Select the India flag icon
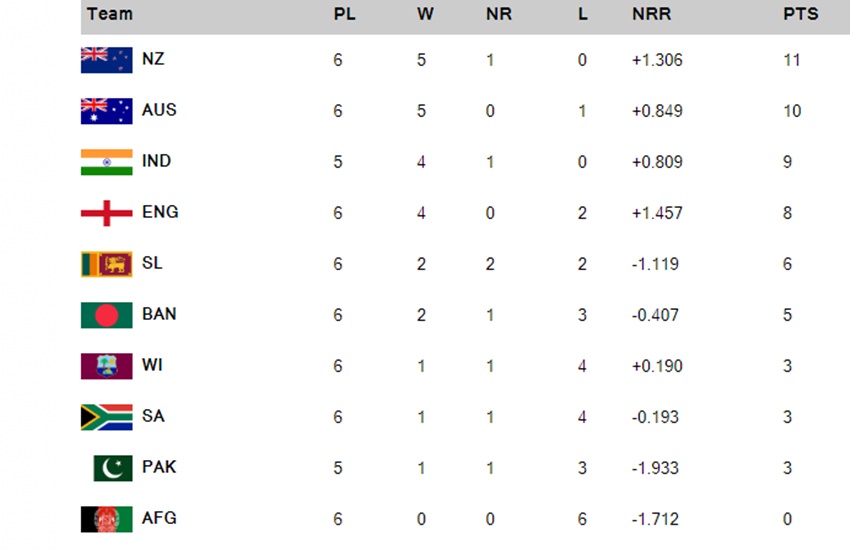Image resolution: width=850 pixels, height=550 pixels. pyautogui.click(x=106, y=162)
